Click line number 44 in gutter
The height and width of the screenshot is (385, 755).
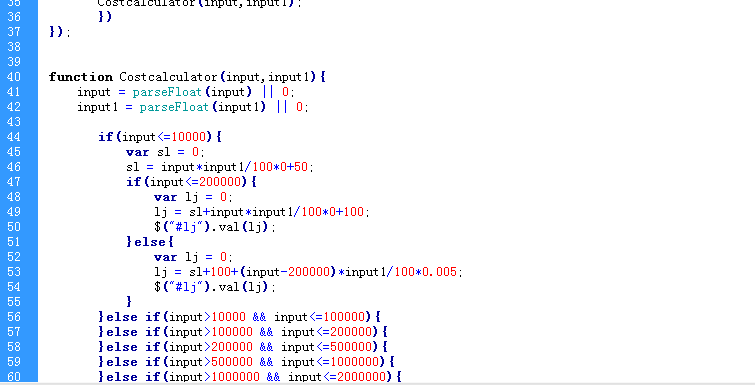(x=14, y=137)
